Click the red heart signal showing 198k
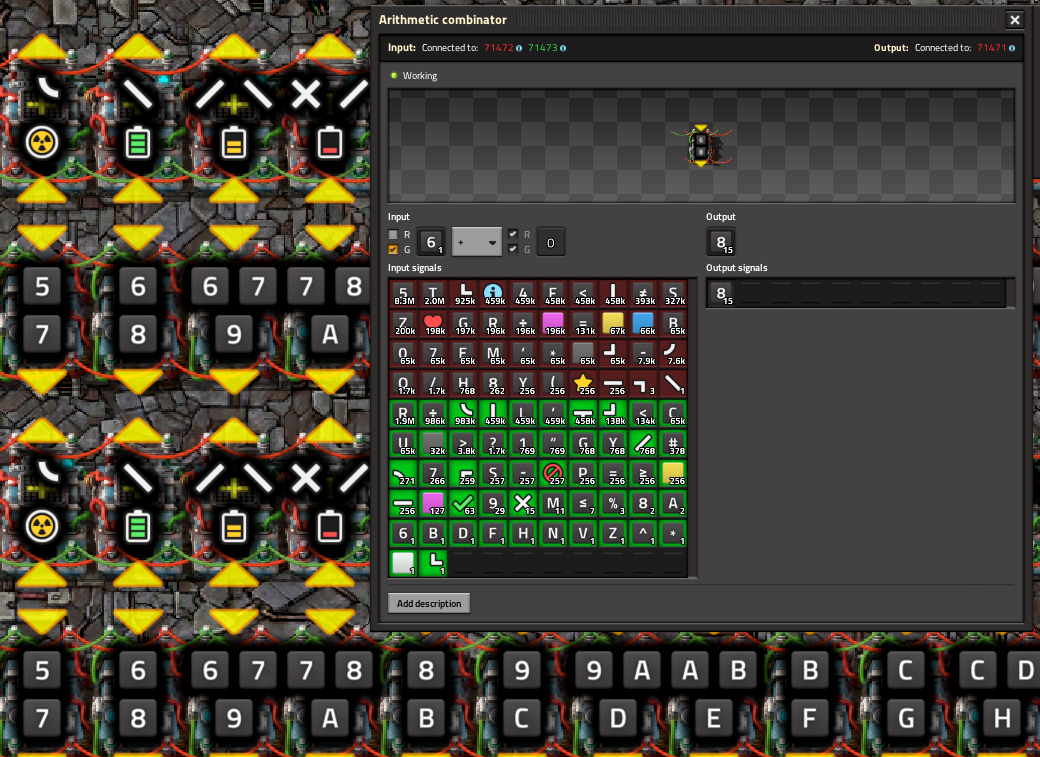The image size is (1040, 757). click(x=434, y=324)
